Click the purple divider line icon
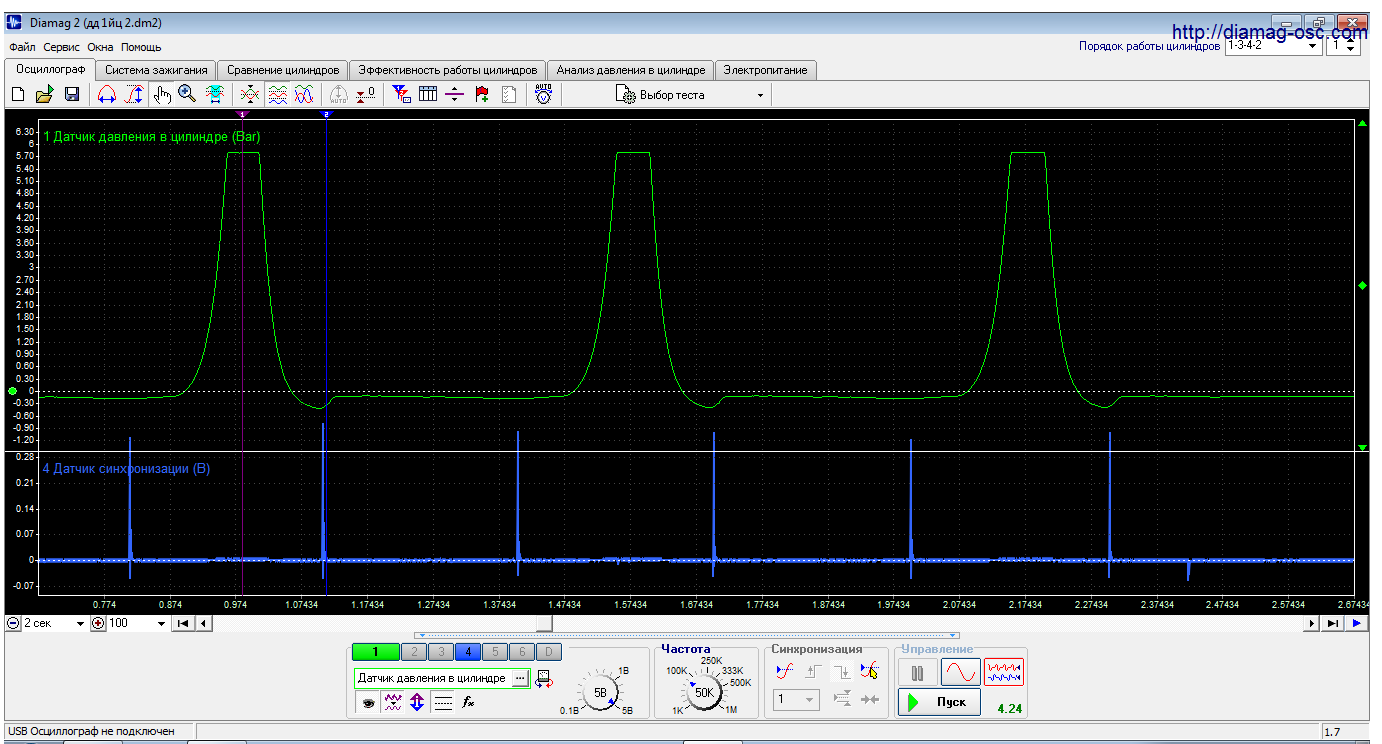This screenshot has width=1382, height=744. (455, 94)
